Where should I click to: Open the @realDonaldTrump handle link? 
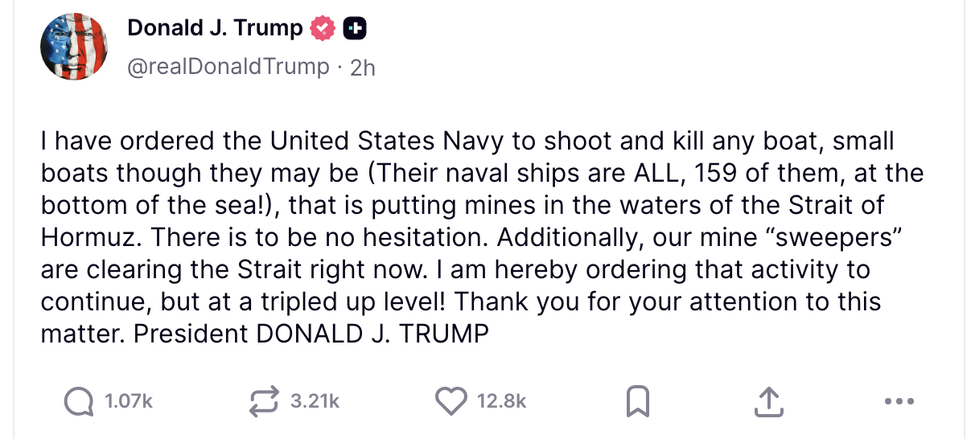228,67
